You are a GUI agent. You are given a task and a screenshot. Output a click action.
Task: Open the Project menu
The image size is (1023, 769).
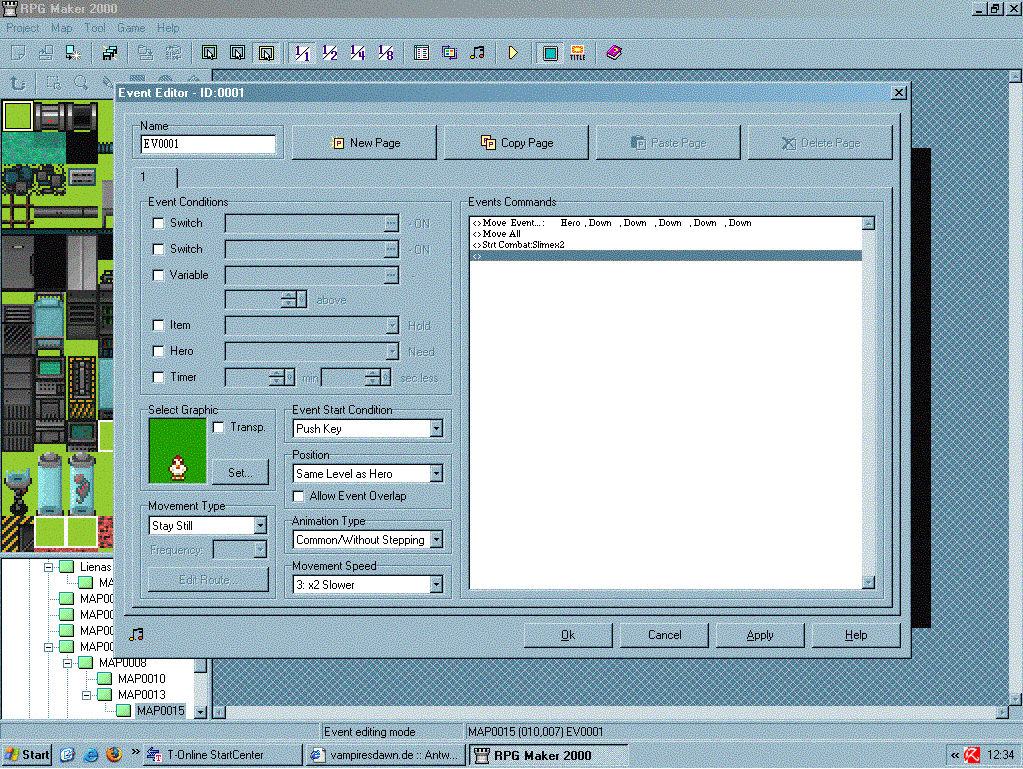(x=23, y=28)
